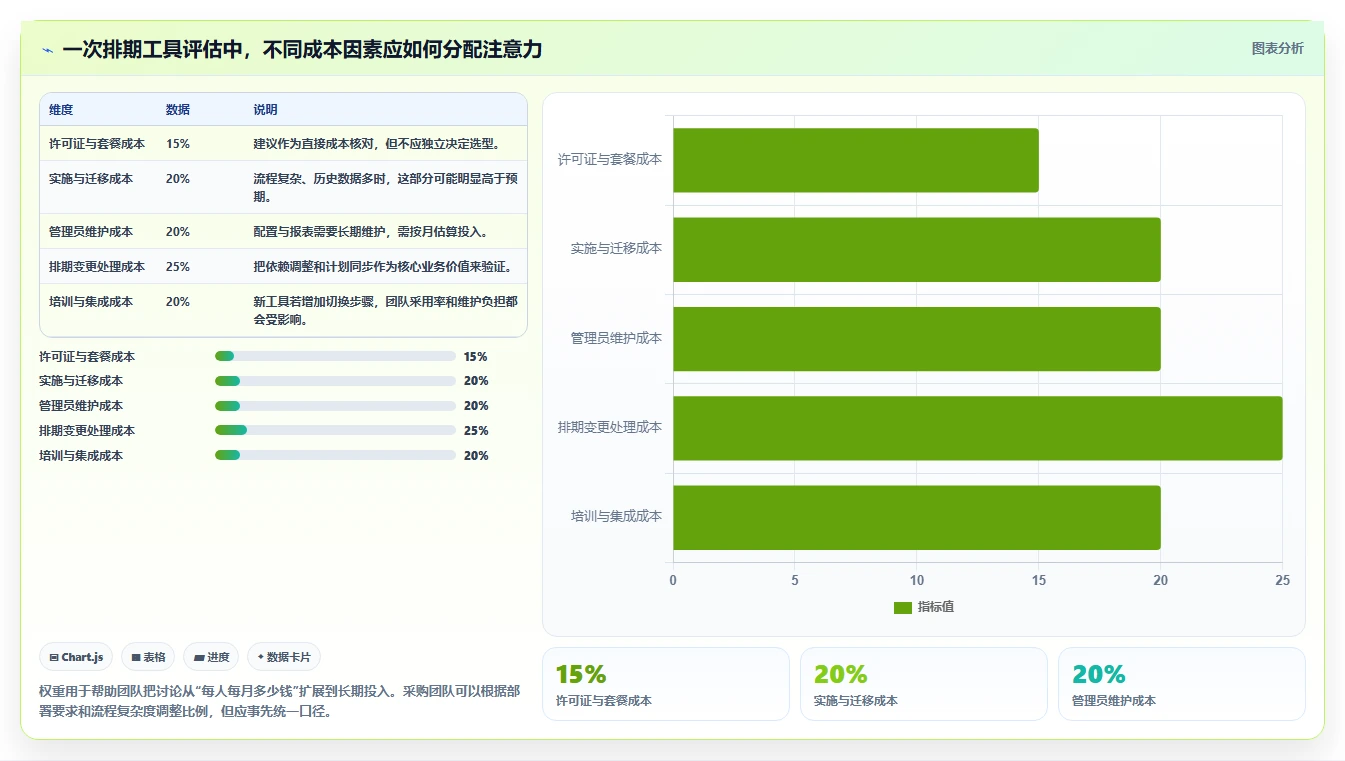The height and width of the screenshot is (761, 1345).
Task: Click the x-axis tick label 15
Action: click(x=1039, y=581)
